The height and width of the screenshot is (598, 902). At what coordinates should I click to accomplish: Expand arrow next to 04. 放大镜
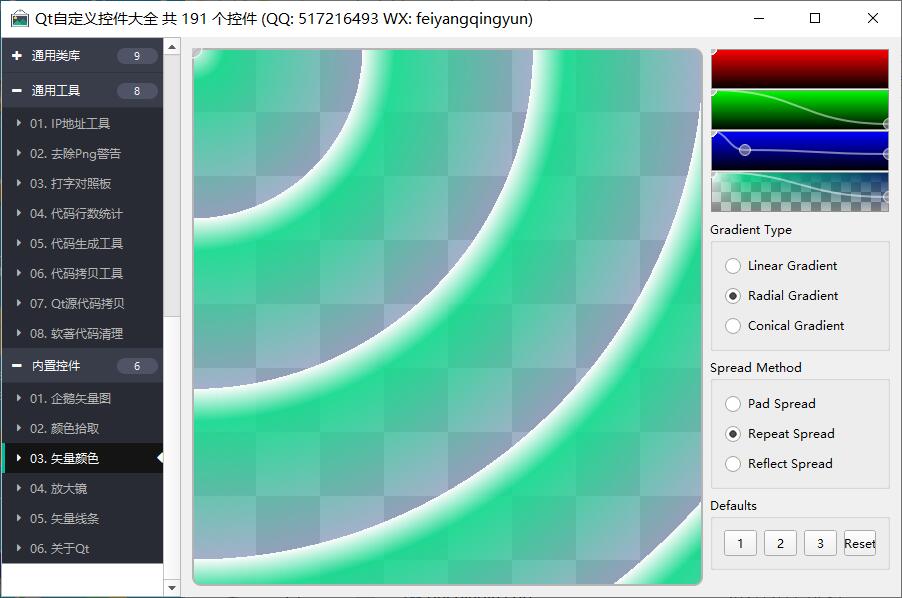pos(19,489)
